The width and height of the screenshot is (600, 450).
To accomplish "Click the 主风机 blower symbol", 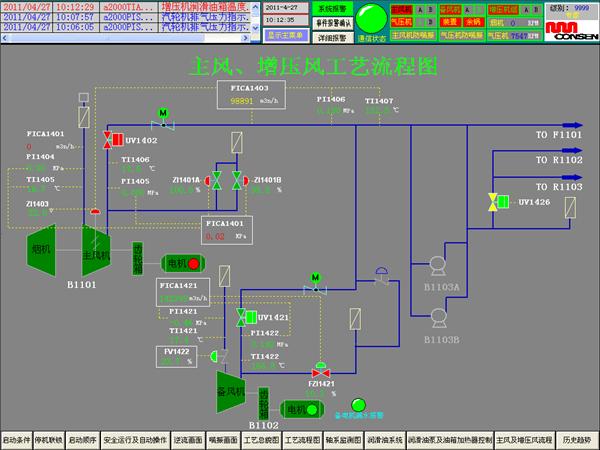I will coord(96,251).
